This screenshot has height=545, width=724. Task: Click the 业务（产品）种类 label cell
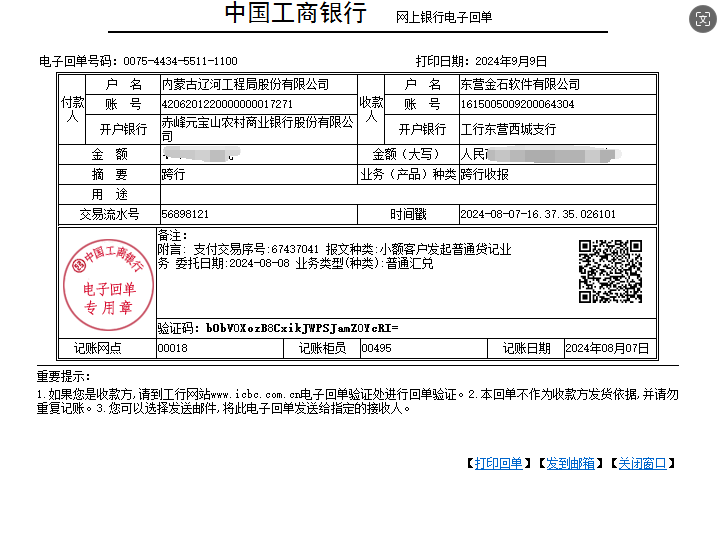[x=408, y=175]
